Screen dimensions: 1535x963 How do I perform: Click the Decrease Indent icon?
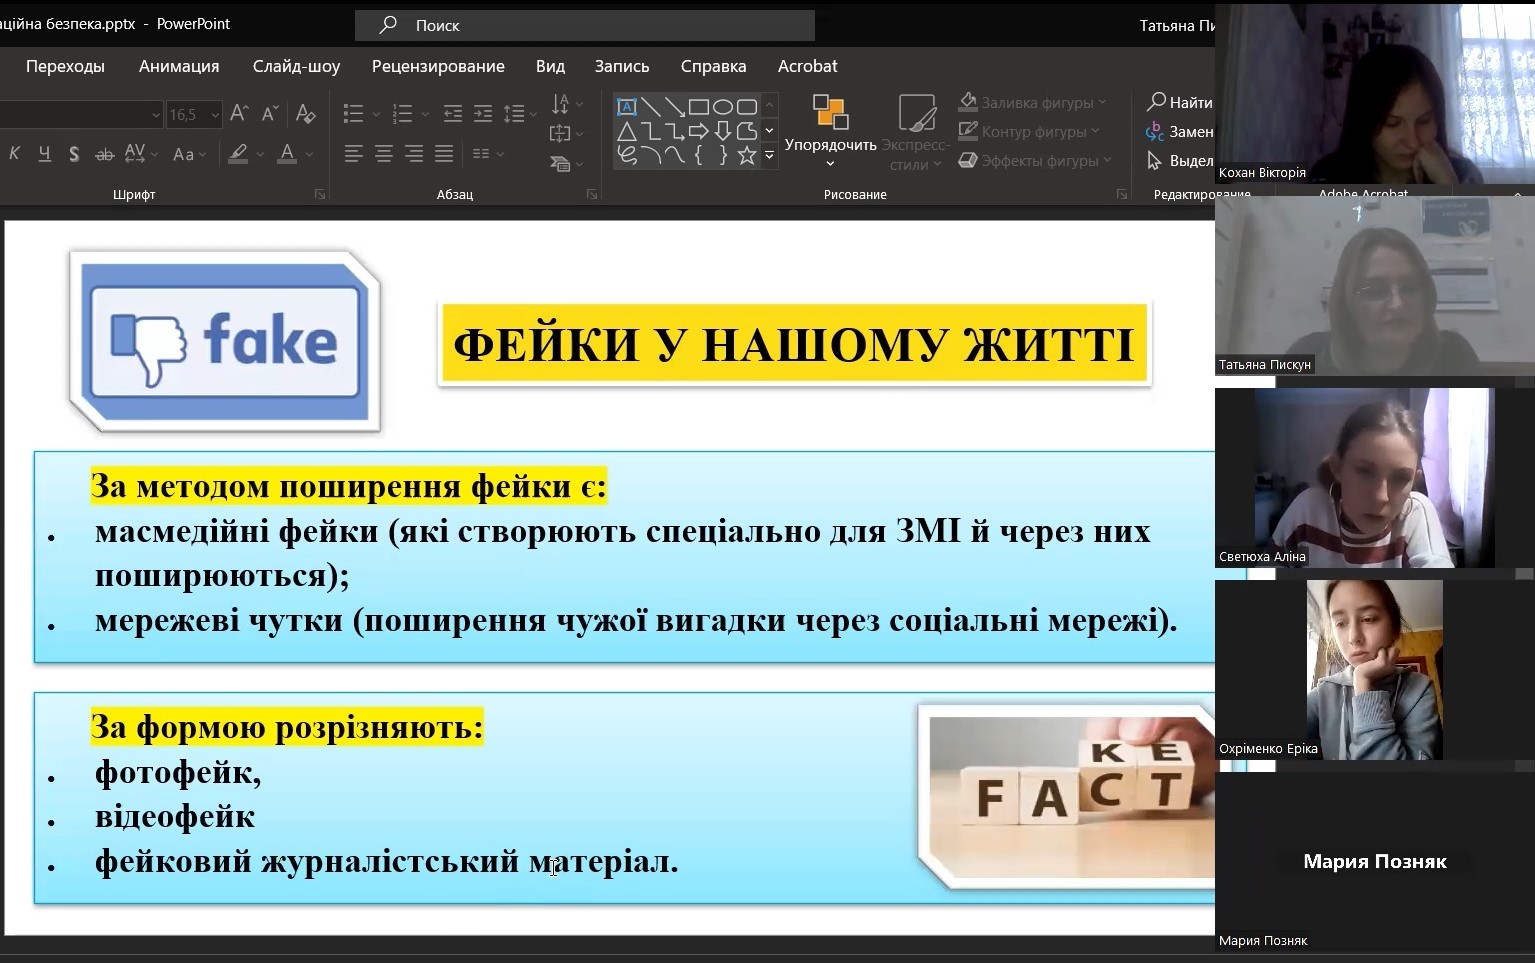click(453, 114)
